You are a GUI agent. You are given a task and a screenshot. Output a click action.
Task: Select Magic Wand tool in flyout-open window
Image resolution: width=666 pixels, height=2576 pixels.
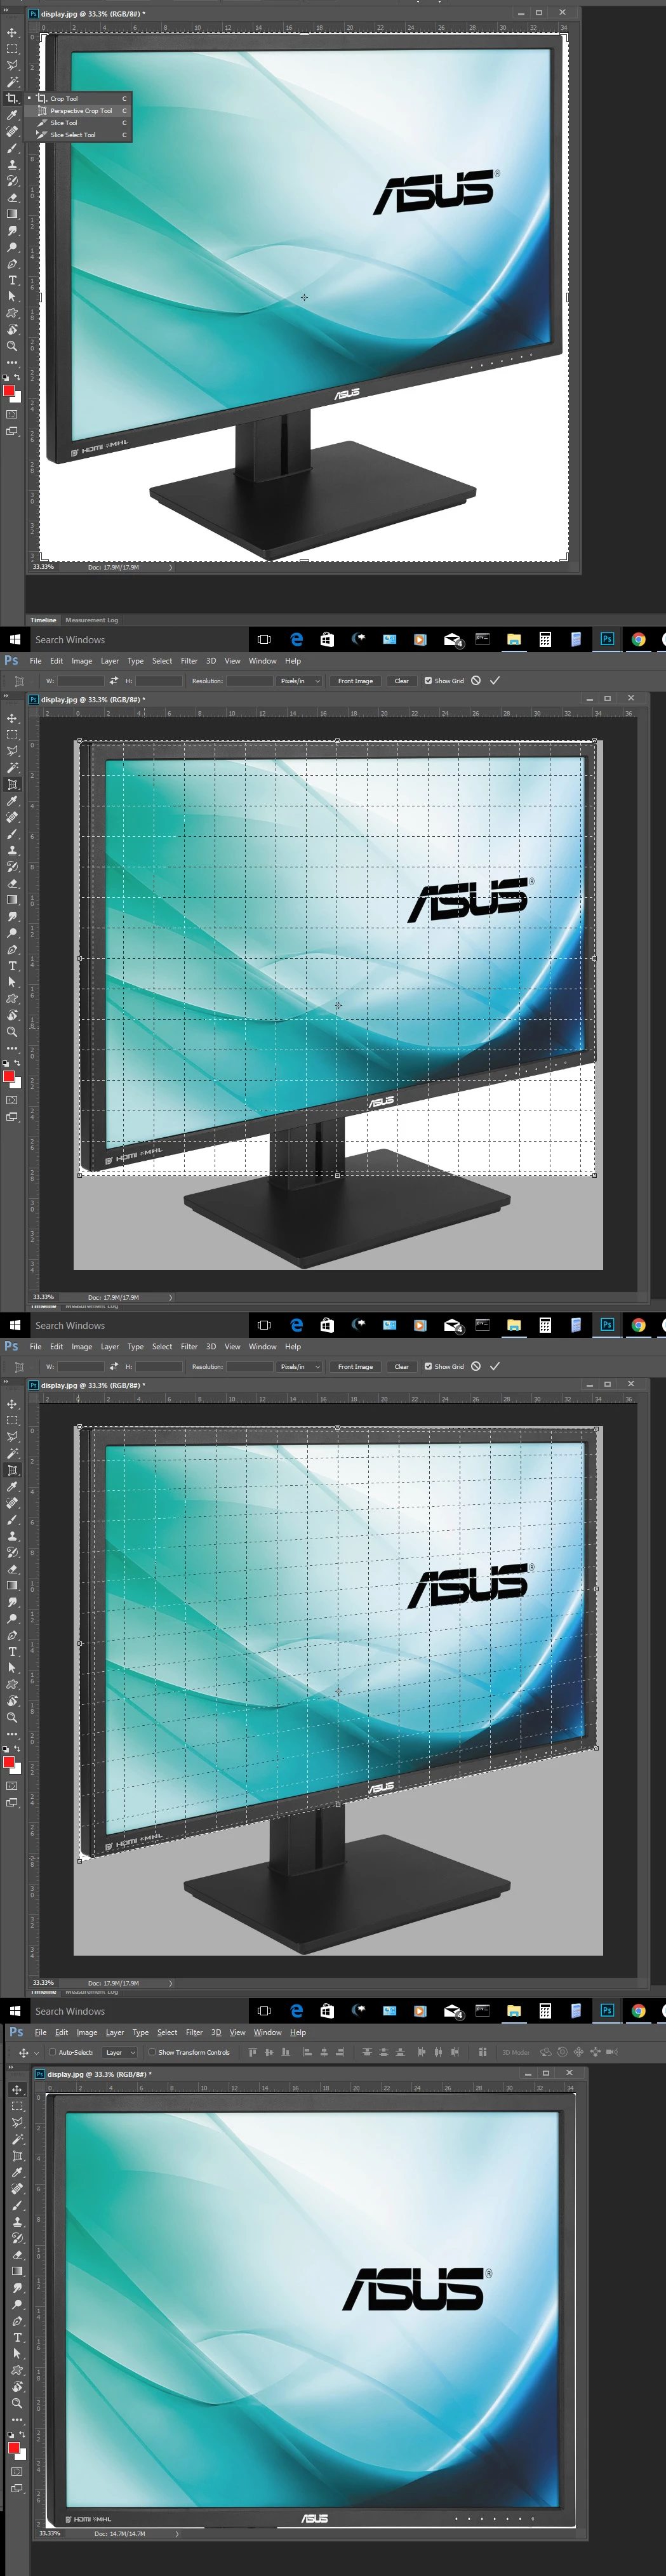[x=12, y=82]
